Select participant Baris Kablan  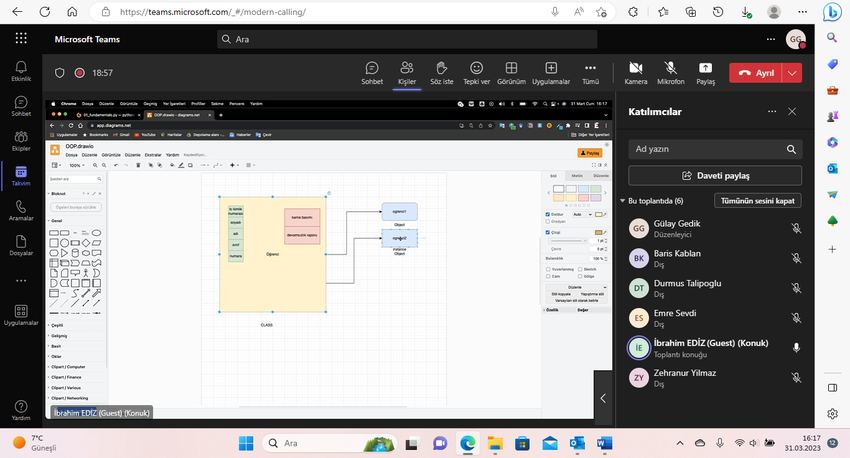tap(715, 258)
